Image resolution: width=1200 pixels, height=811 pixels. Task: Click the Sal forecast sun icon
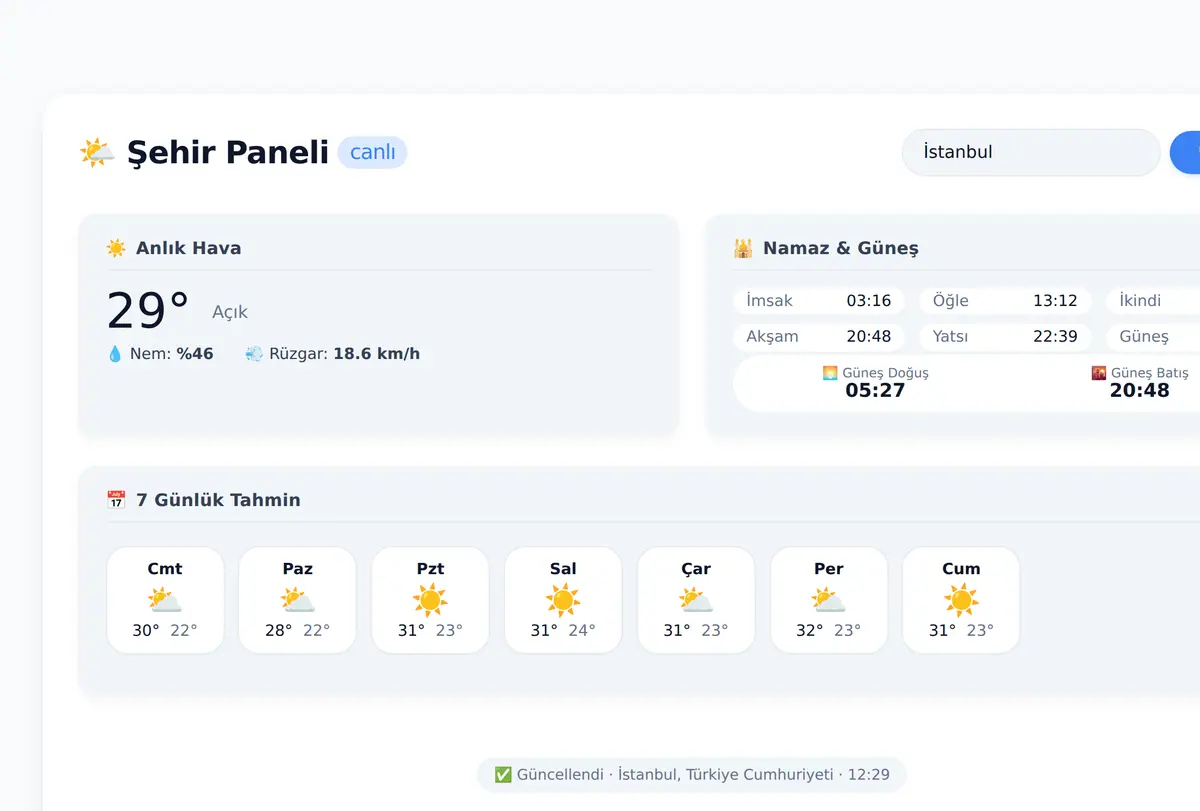click(563, 600)
